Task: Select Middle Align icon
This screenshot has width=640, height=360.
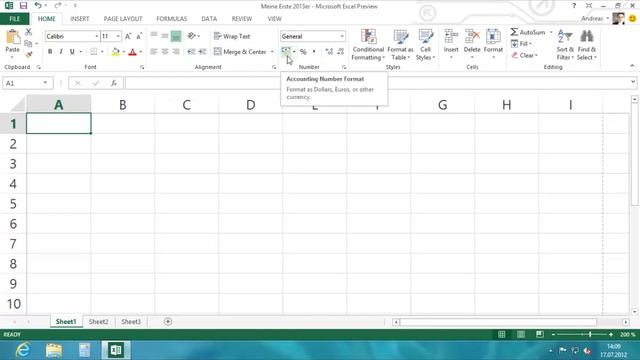Action: [x=164, y=36]
